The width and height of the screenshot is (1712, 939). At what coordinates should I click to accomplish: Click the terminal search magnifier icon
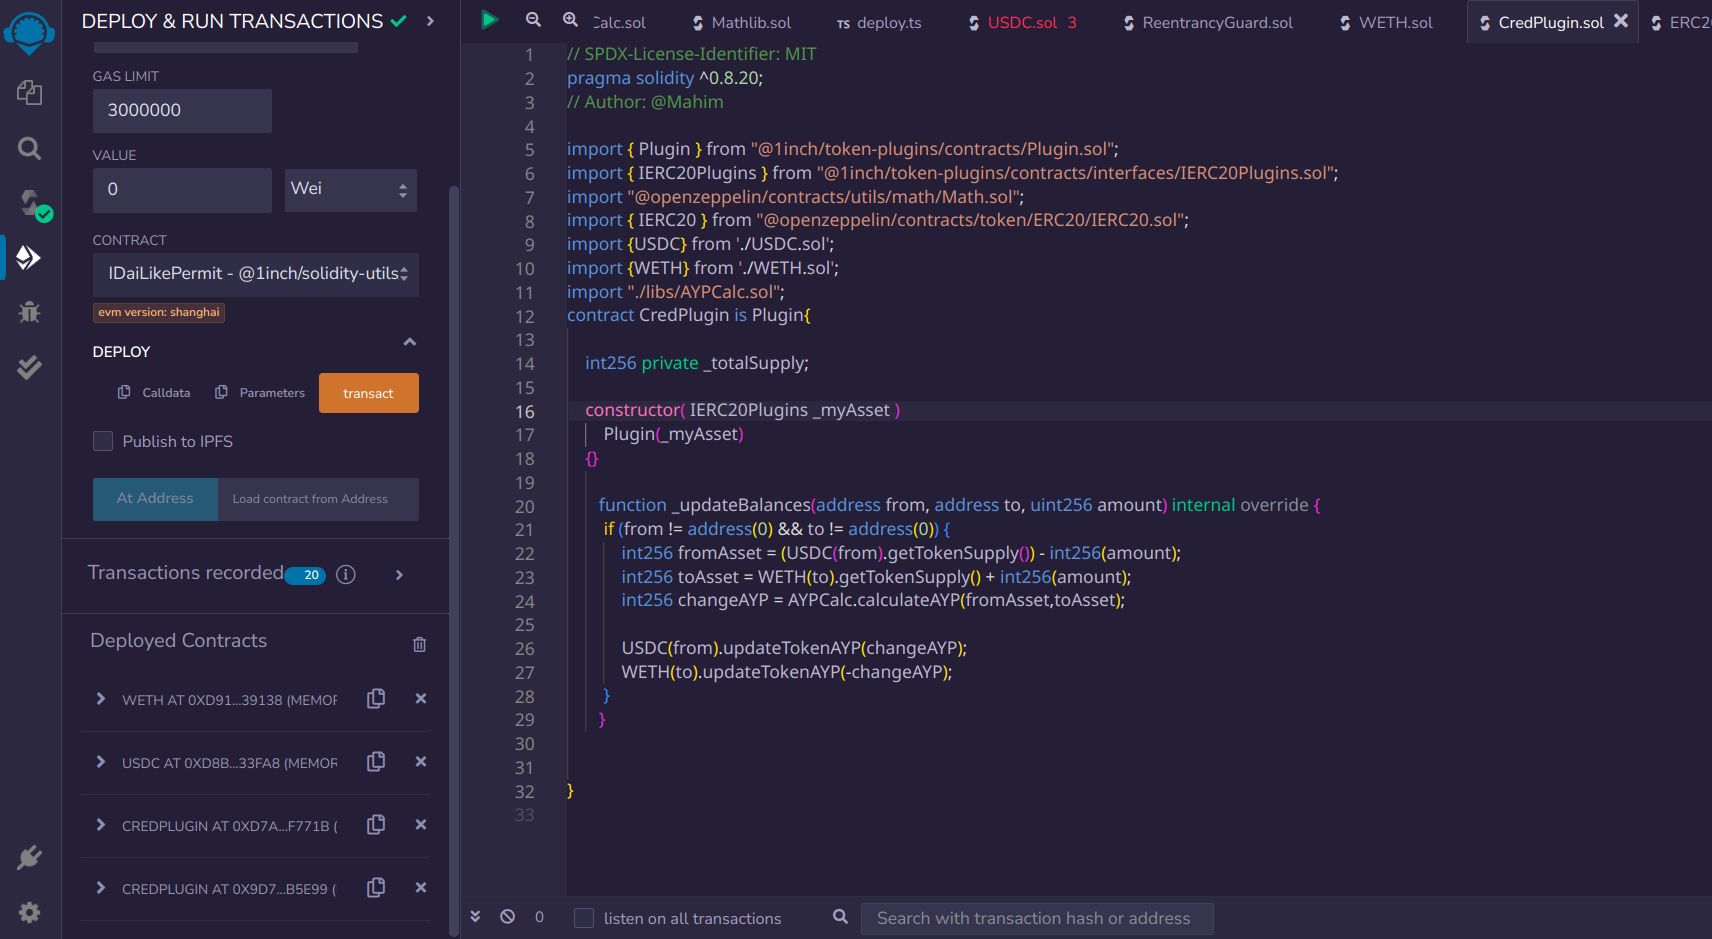(x=841, y=916)
